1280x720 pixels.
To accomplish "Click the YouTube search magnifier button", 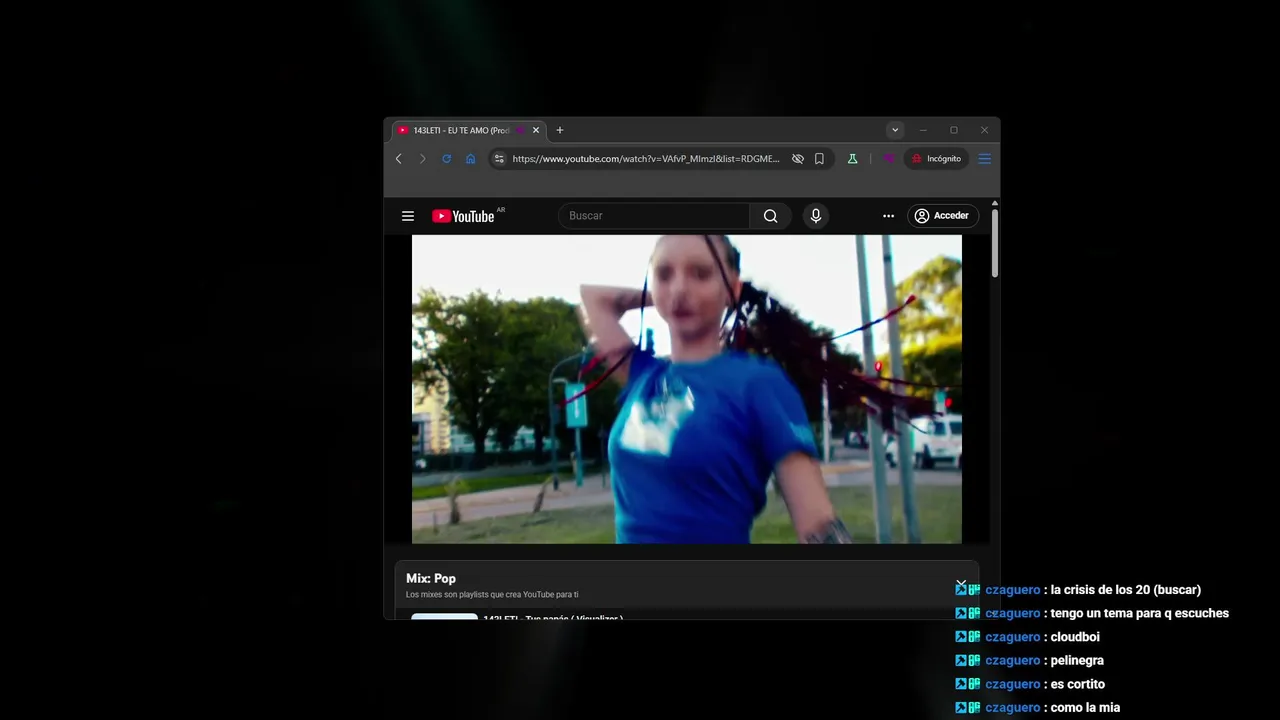I will tap(770, 216).
